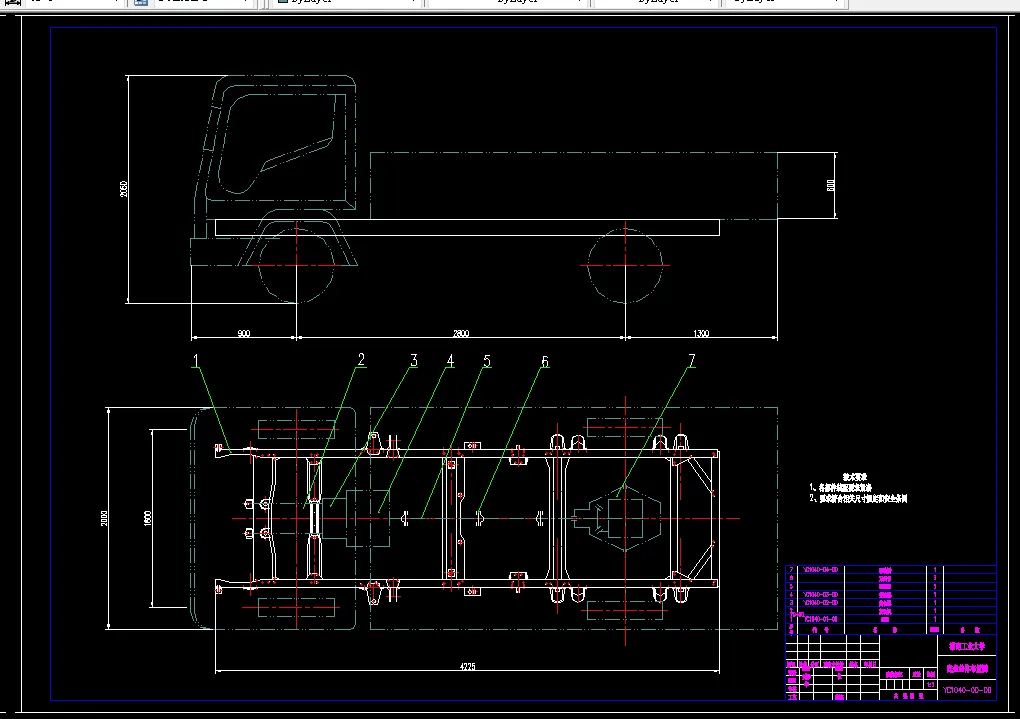Pick the 1300 rear overhang dimension
The width and height of the screenshot is (1020, 719).
tap(701, 333)
